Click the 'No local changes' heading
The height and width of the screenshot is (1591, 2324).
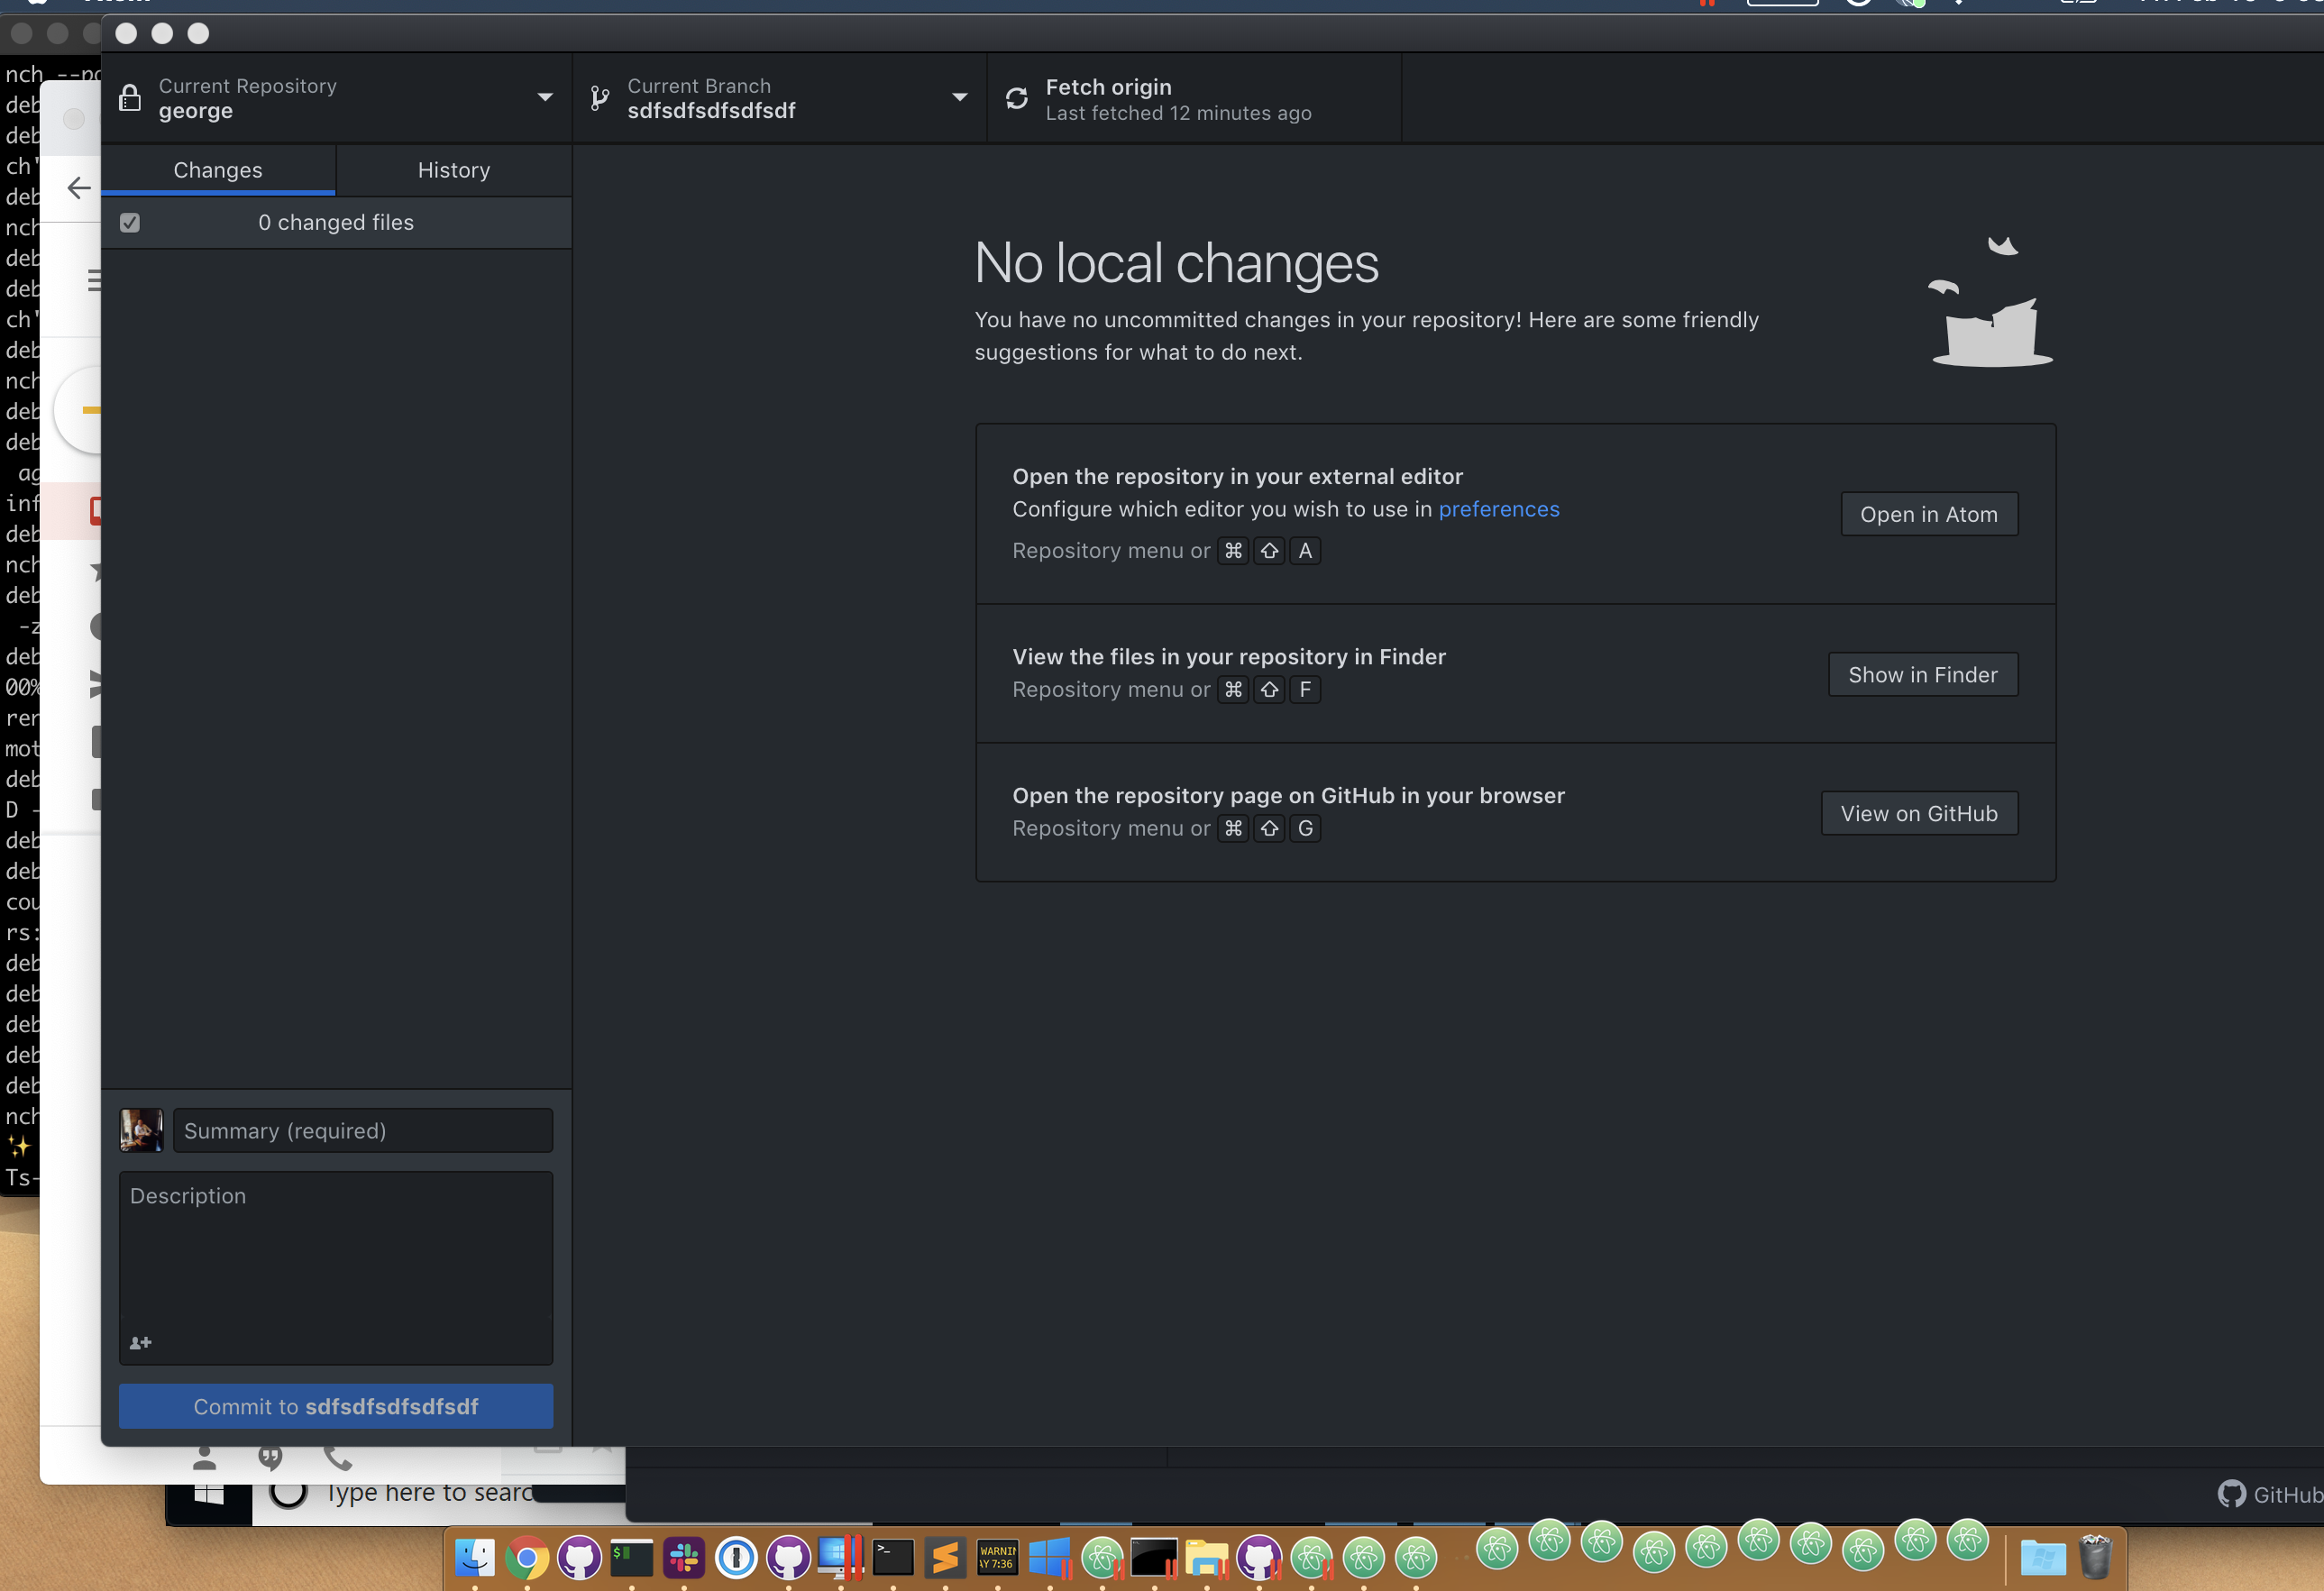(1177, 263)
